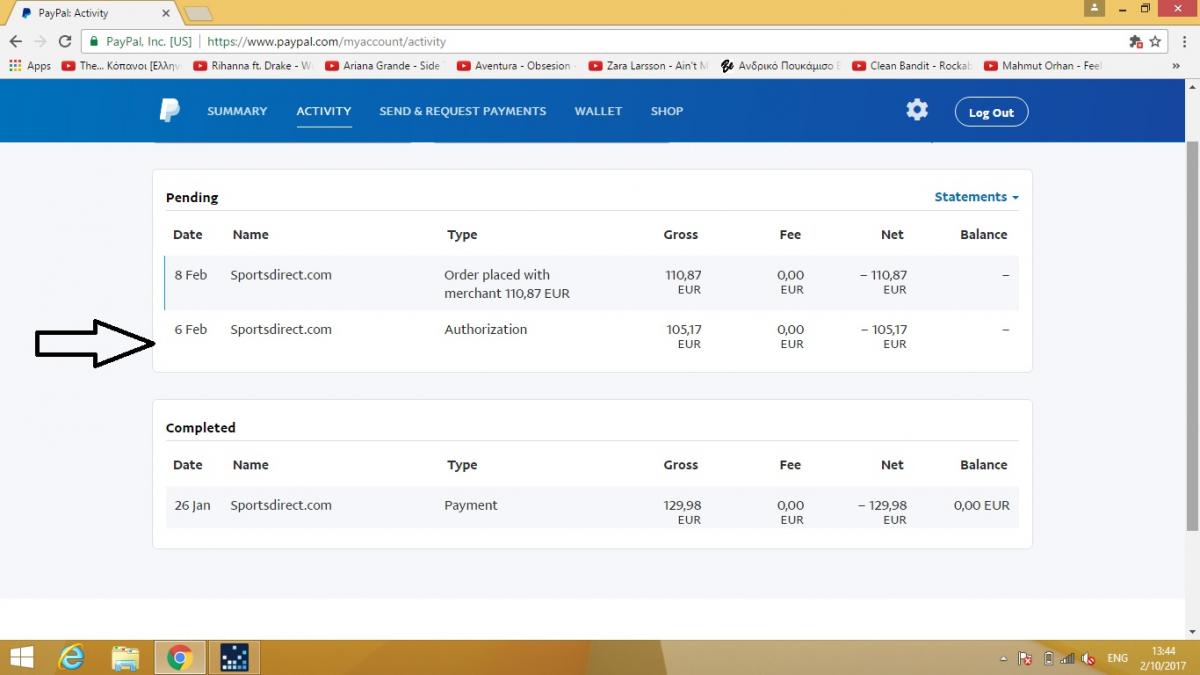
Task: Bookmark this page with the star icon
Action: [x=1155, y=42]
